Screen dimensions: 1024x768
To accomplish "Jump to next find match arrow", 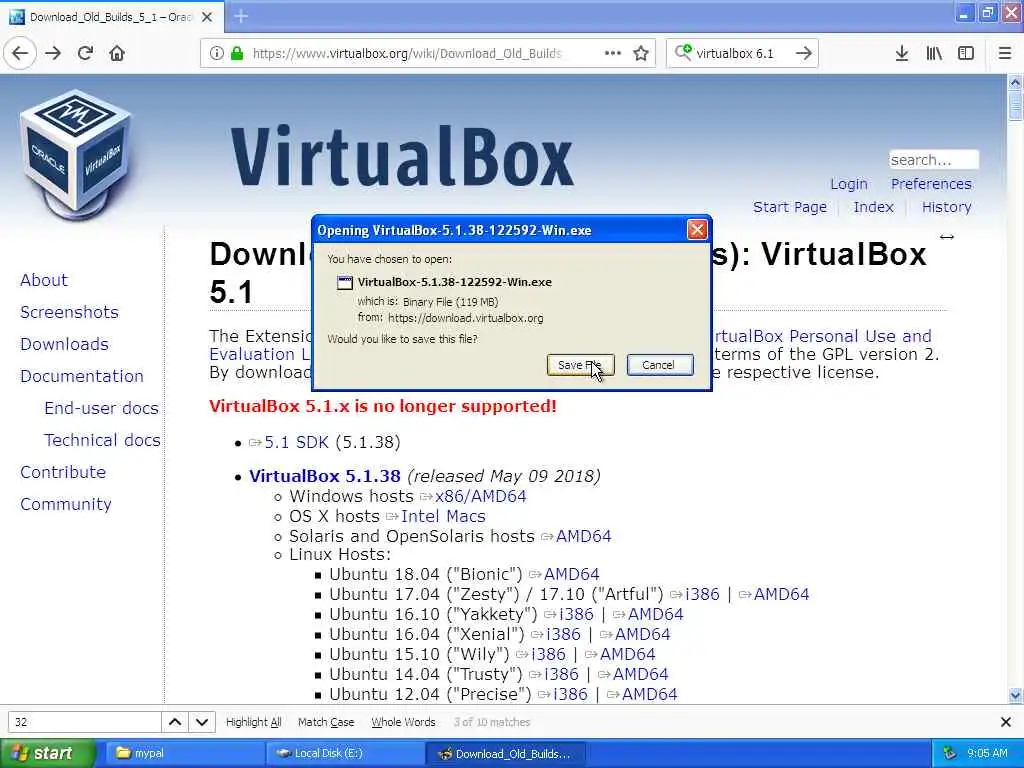I will (x=202, y=722).
